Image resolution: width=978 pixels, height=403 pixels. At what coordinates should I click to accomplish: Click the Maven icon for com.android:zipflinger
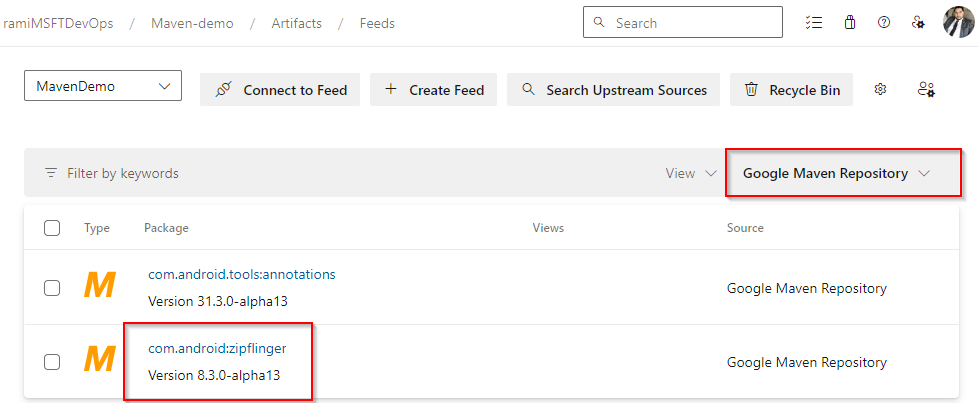(100, 360)
